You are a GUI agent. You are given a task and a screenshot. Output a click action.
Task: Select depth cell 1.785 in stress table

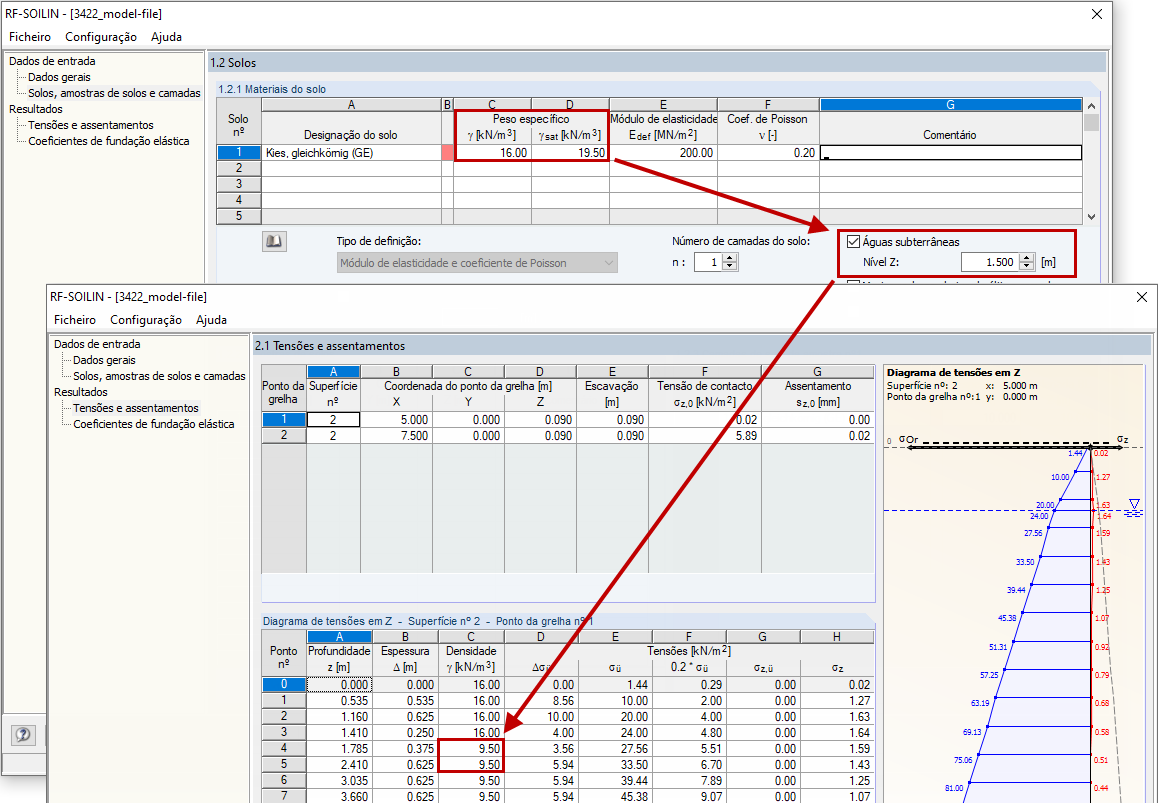click(x=339, y=748)
